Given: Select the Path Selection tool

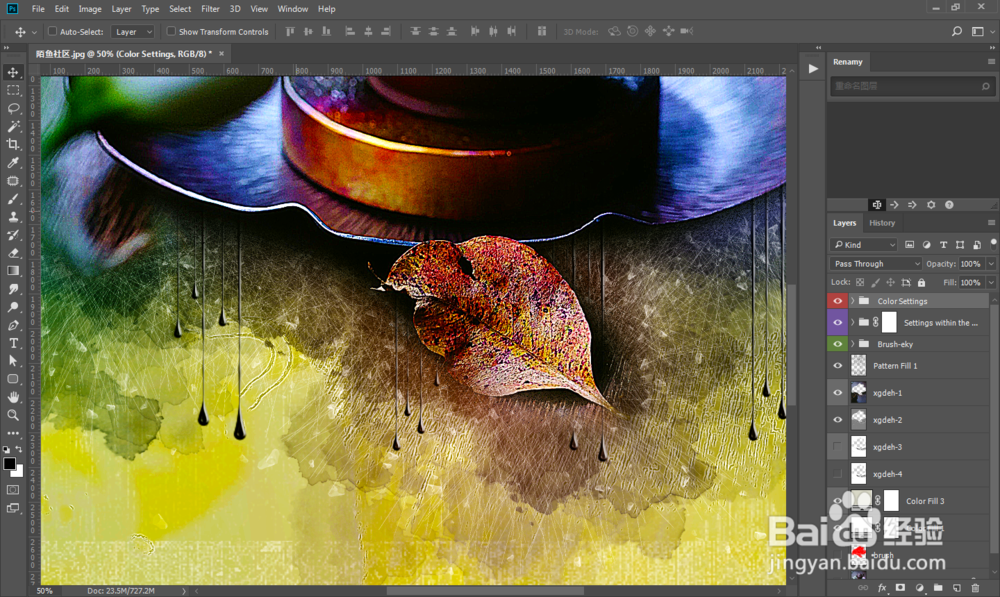Looking at the screenshot, I should point(13,361).
